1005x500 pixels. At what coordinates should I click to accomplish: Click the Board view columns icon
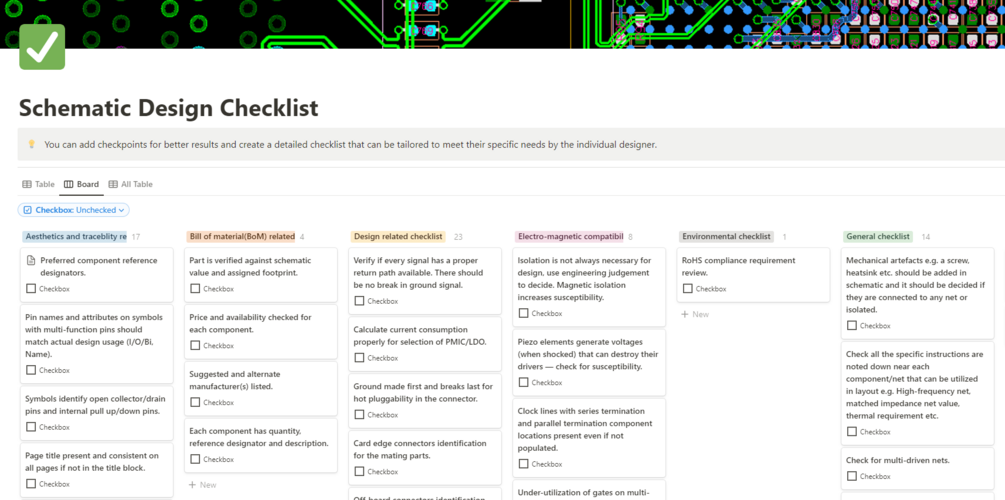(x=68, y=184)
